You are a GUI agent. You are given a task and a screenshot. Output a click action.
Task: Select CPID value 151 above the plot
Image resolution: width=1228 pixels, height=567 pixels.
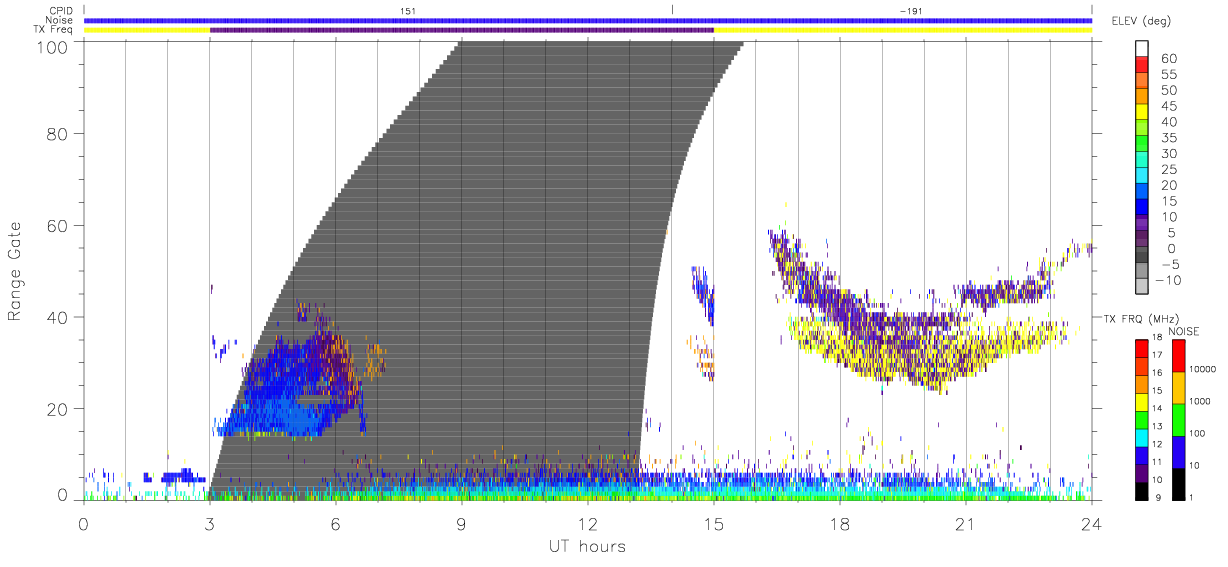406,10
